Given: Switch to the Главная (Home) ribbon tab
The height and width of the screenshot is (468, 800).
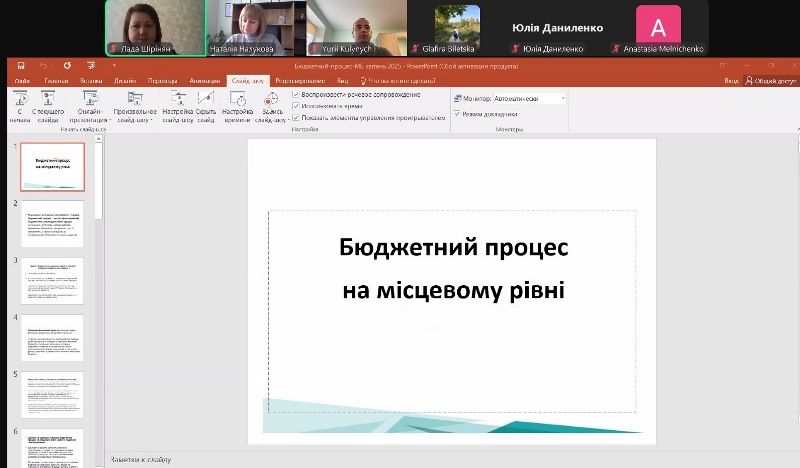Looking at the screenshot, I should click(x=56, y=80).
